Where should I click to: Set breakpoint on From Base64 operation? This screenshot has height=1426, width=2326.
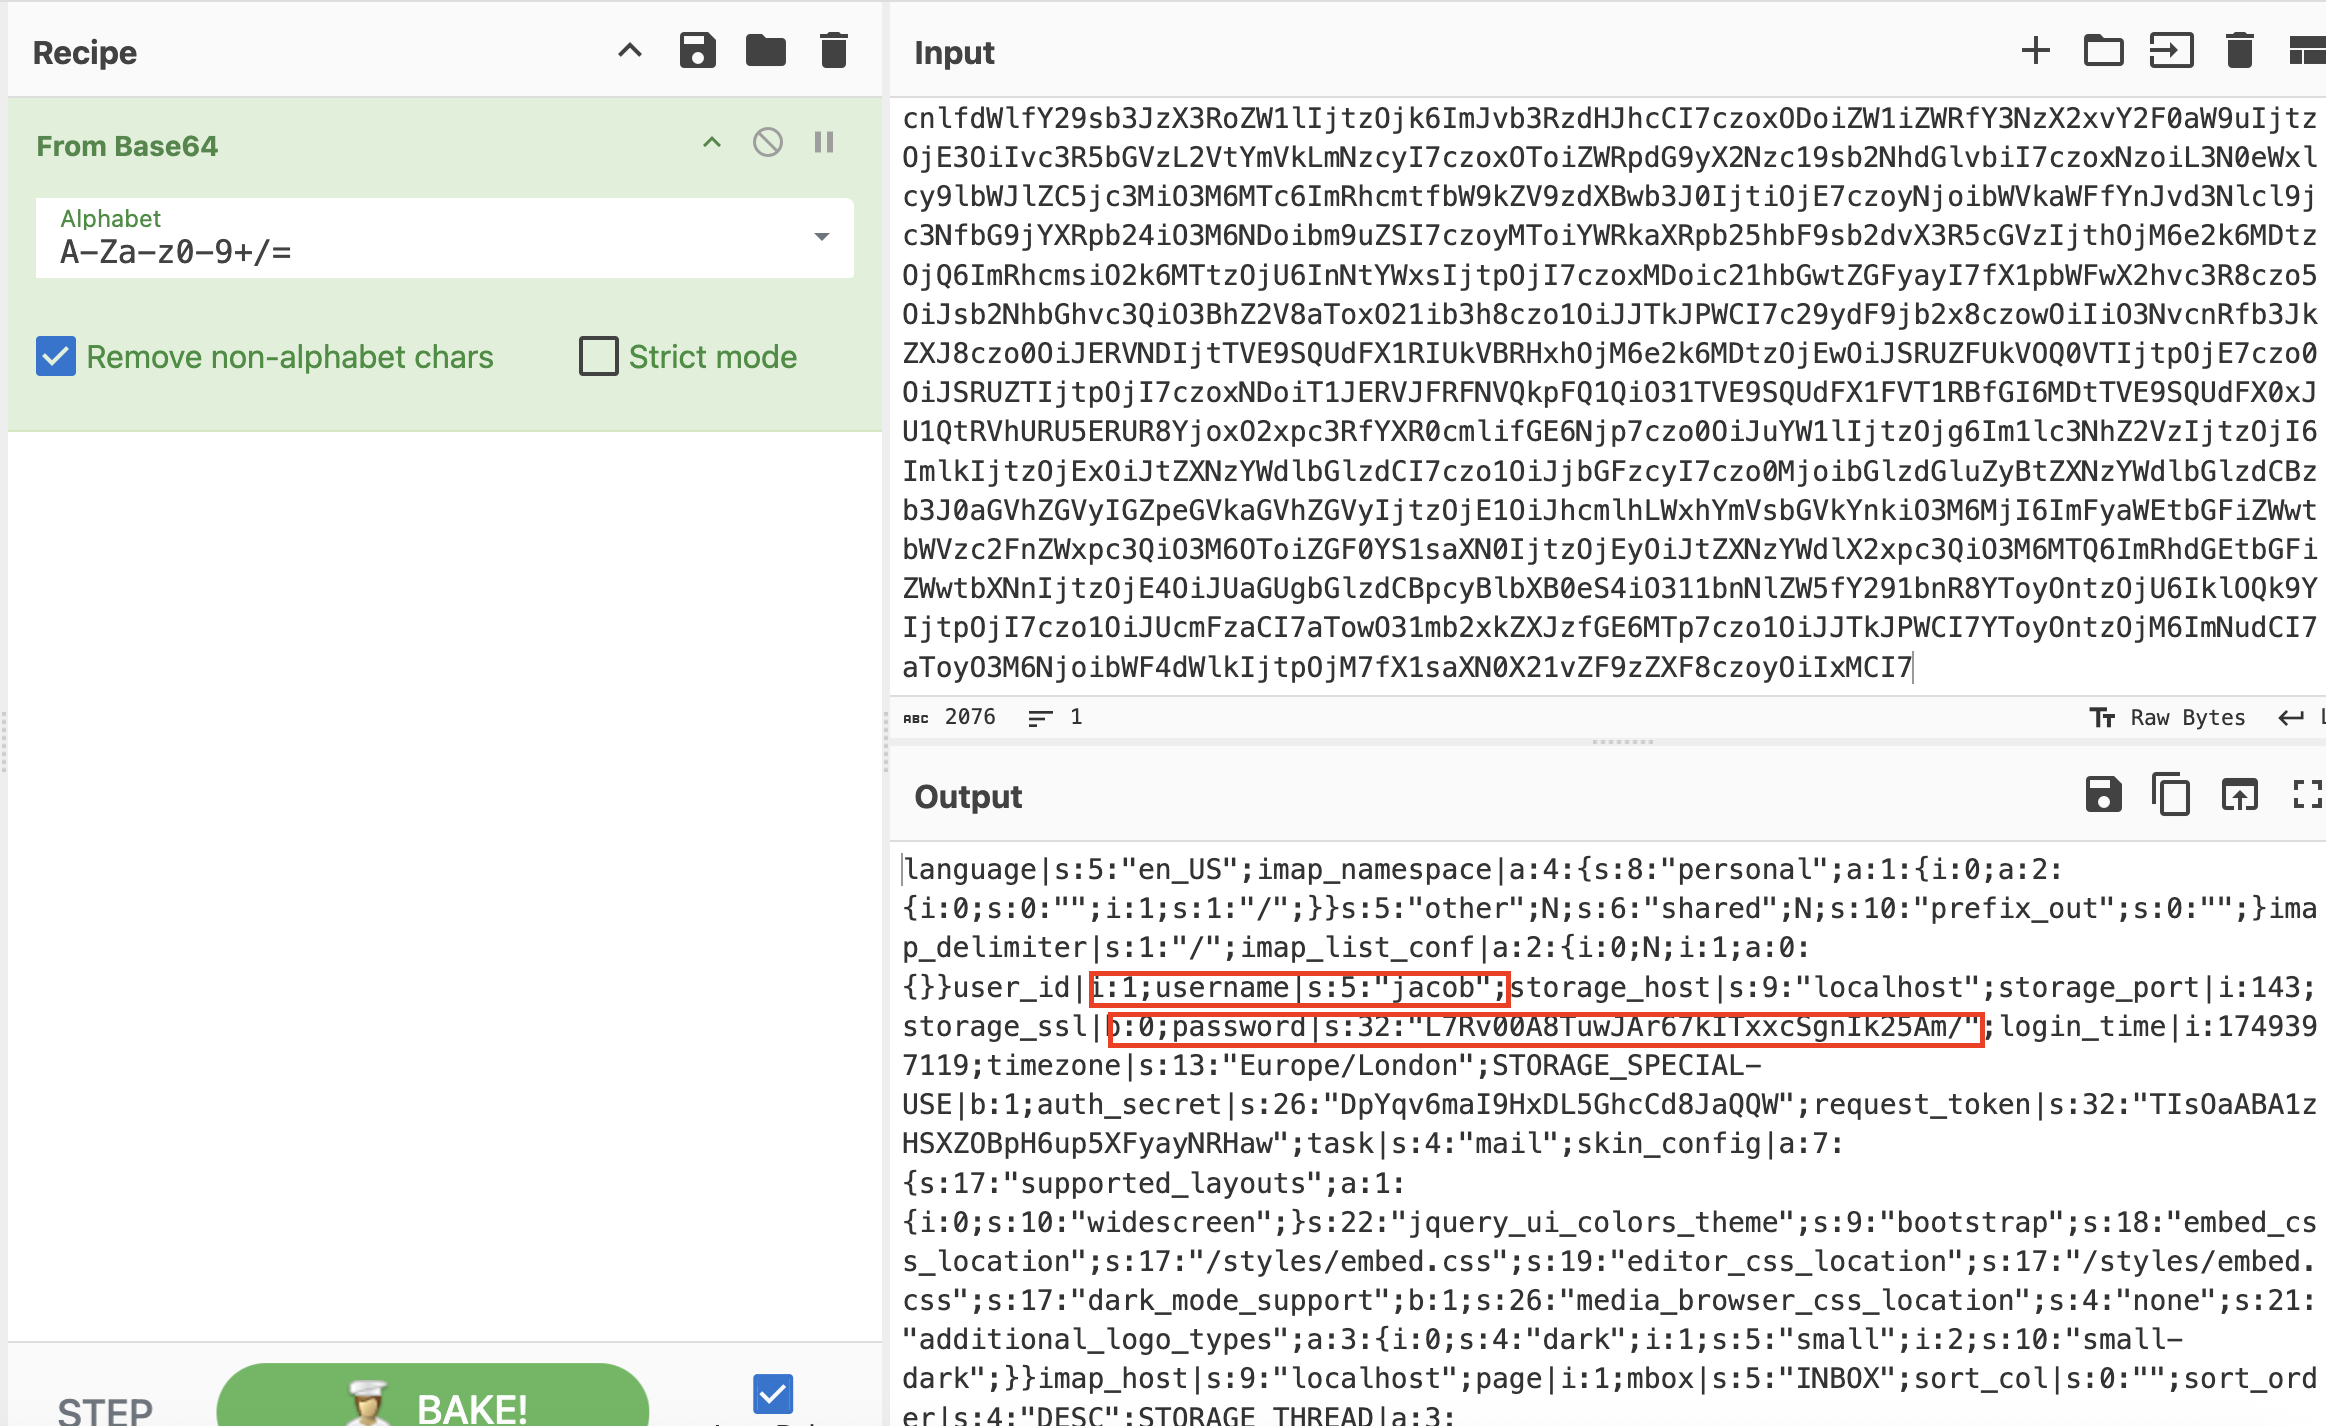click(824, 143)
